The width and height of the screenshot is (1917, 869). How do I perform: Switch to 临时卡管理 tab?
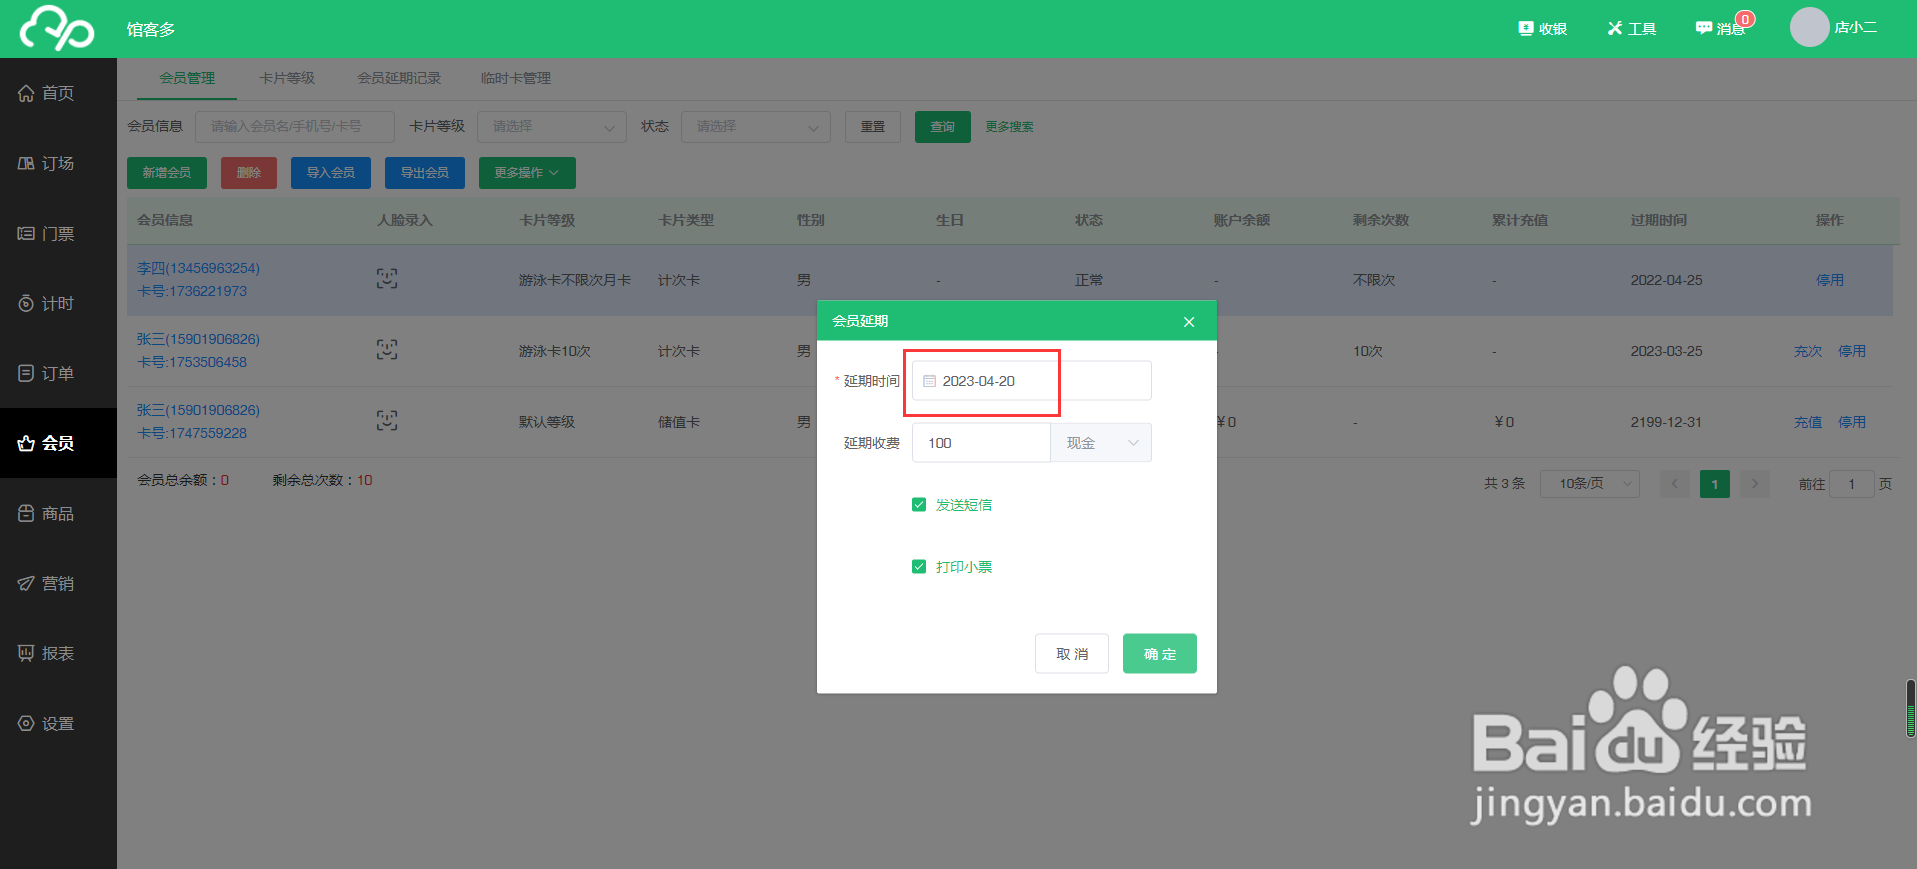coord(516,78)
